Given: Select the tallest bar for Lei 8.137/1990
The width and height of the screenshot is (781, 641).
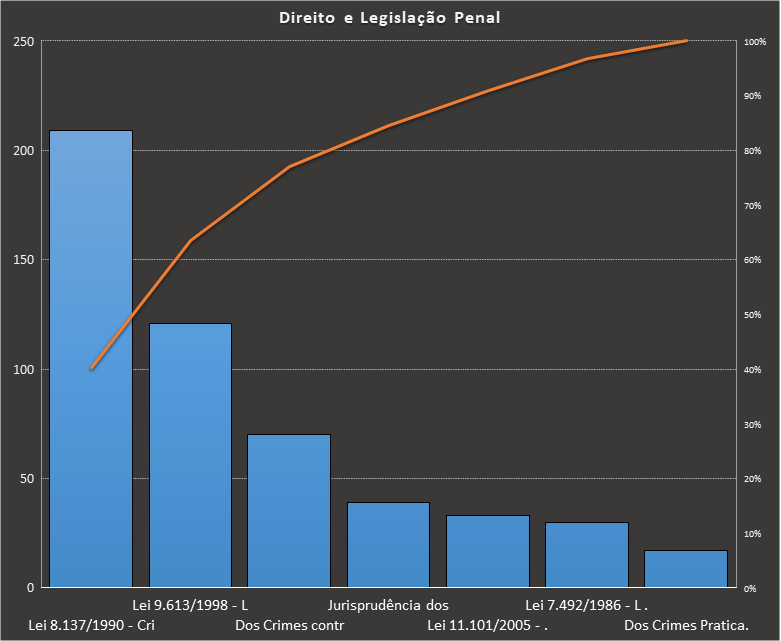Looking at the screenshot, I should [x=91, y=400].
